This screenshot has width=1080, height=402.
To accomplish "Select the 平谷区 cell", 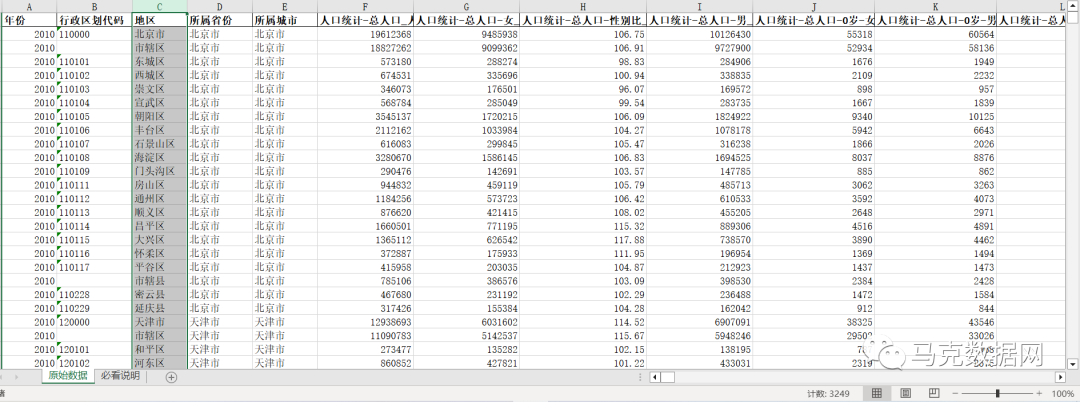I will click(160, 267).
